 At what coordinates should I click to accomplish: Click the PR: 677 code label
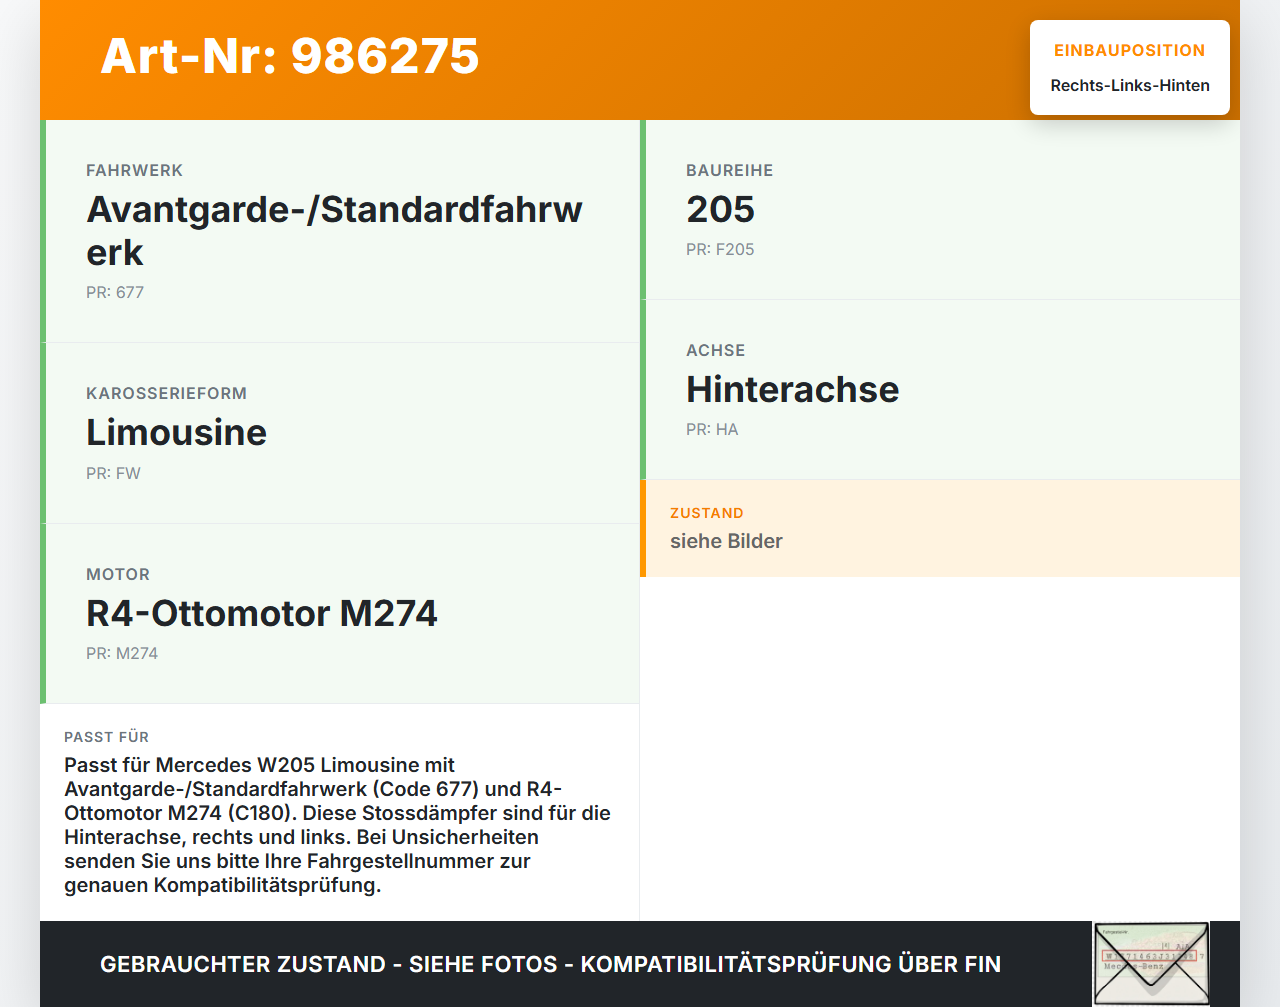tap(114, 292)
